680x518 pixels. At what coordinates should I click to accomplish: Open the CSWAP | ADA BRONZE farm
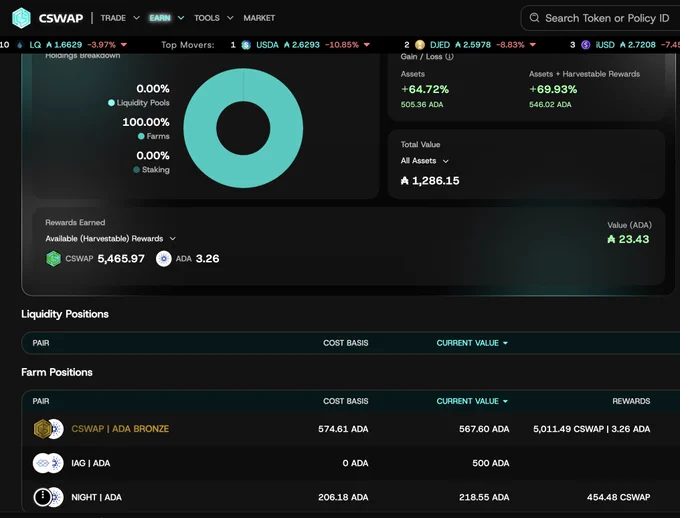tap(120, 429)
